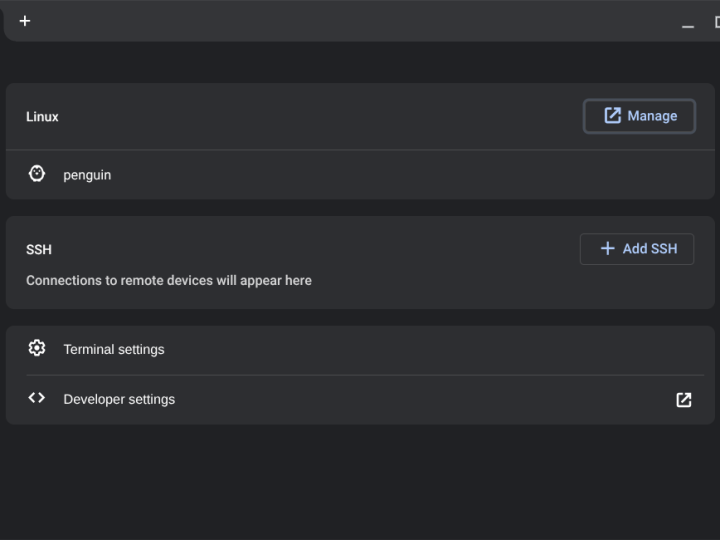Launch the penguin Linux container
The image size is (720, 540).
pos(87,175)
